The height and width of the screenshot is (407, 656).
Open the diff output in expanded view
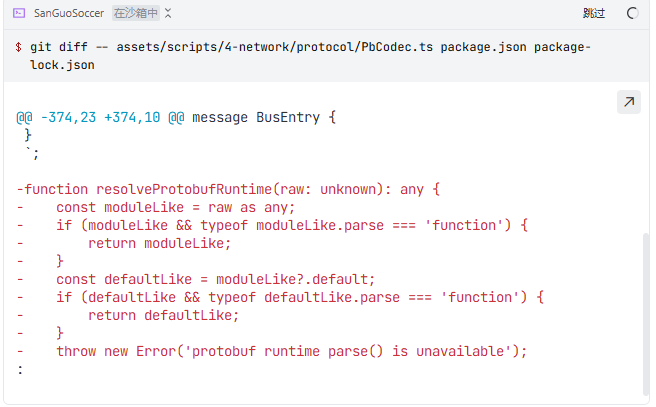pos(629,102)
